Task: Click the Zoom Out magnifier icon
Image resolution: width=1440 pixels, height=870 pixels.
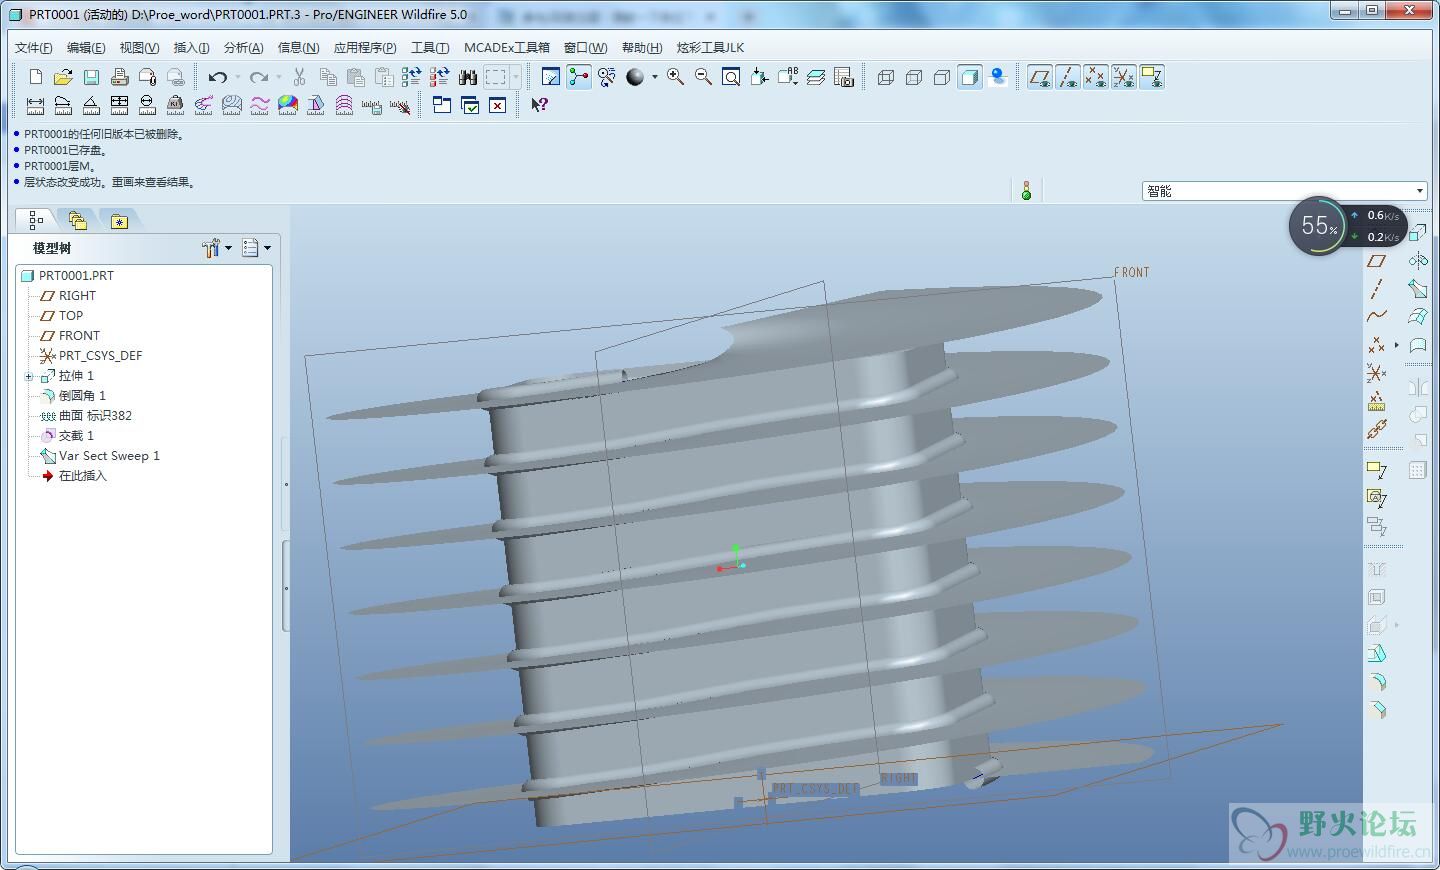Action: [x=703, y=77]
